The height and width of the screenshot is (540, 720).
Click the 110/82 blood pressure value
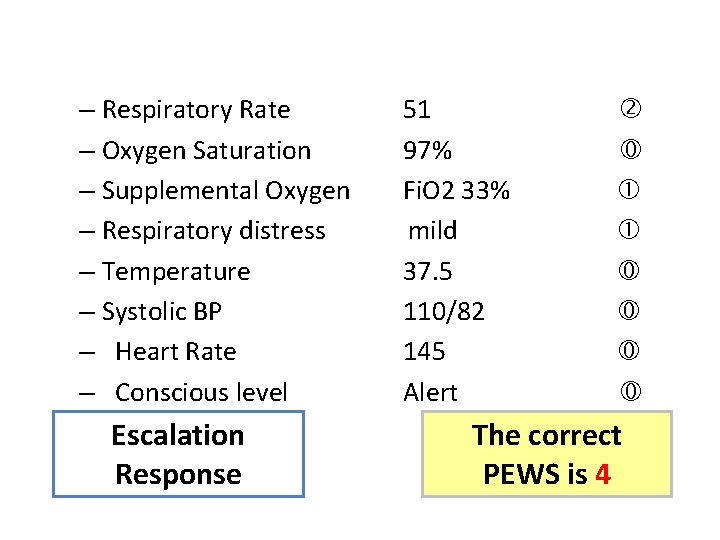(x=444, y=312)
